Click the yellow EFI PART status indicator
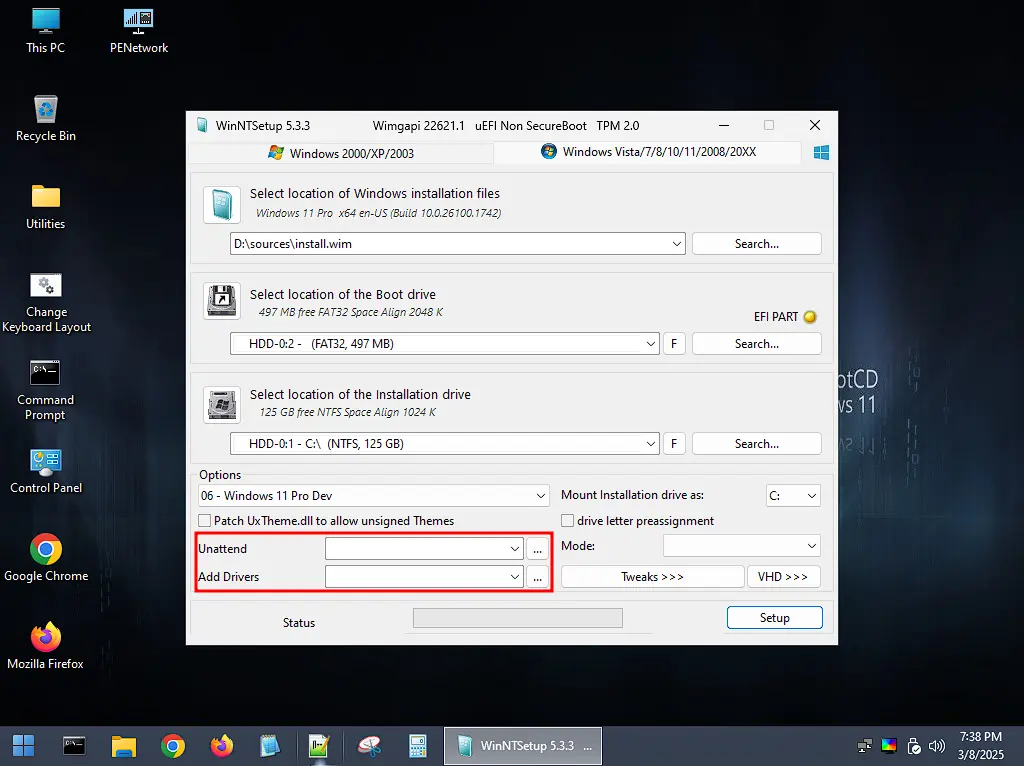 810,317
